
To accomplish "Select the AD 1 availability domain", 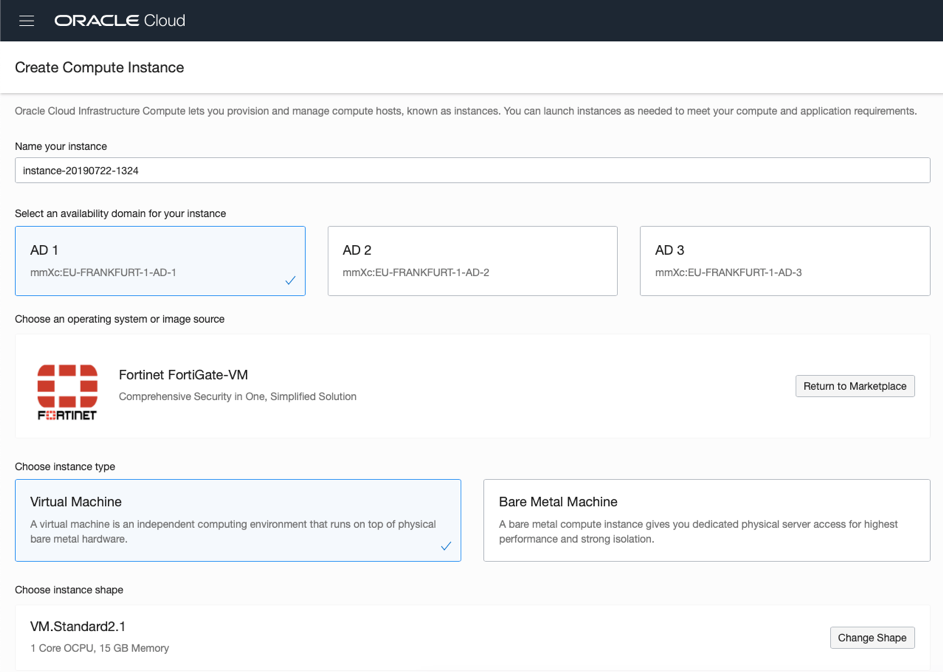I will (x=160, y=260).
